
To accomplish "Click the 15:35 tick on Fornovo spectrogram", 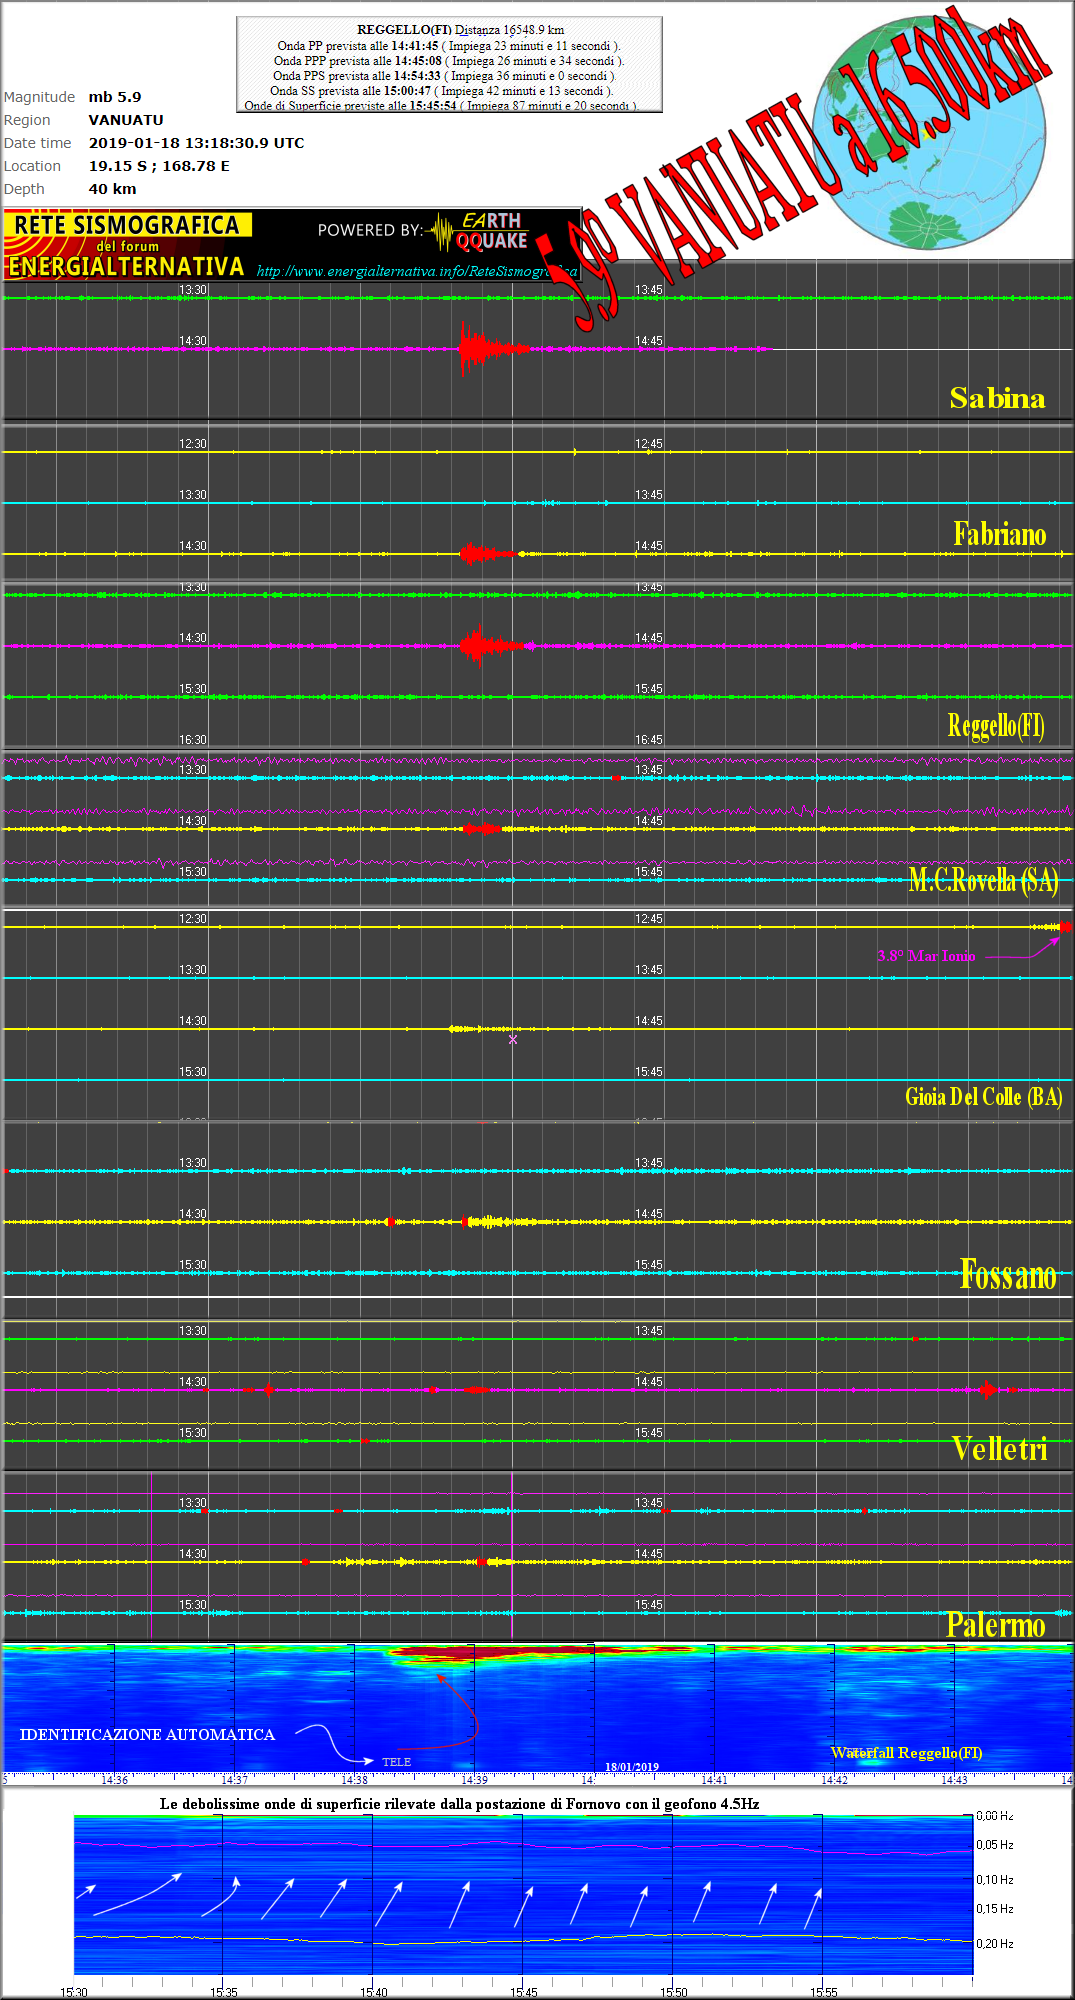I will (x=223, y=1992).
